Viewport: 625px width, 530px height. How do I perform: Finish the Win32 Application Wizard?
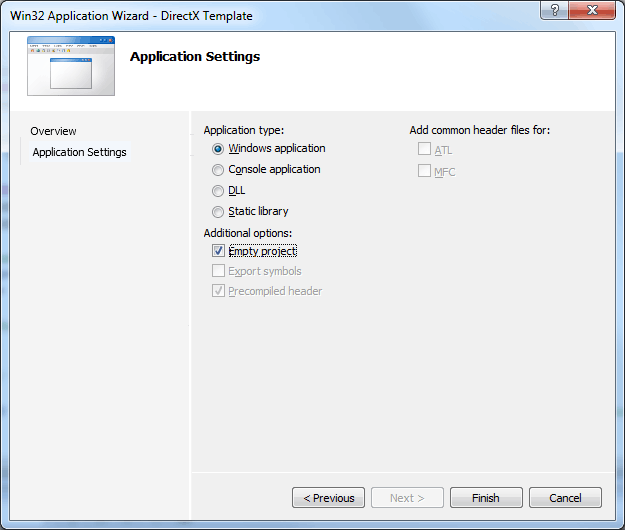[486, 498]
